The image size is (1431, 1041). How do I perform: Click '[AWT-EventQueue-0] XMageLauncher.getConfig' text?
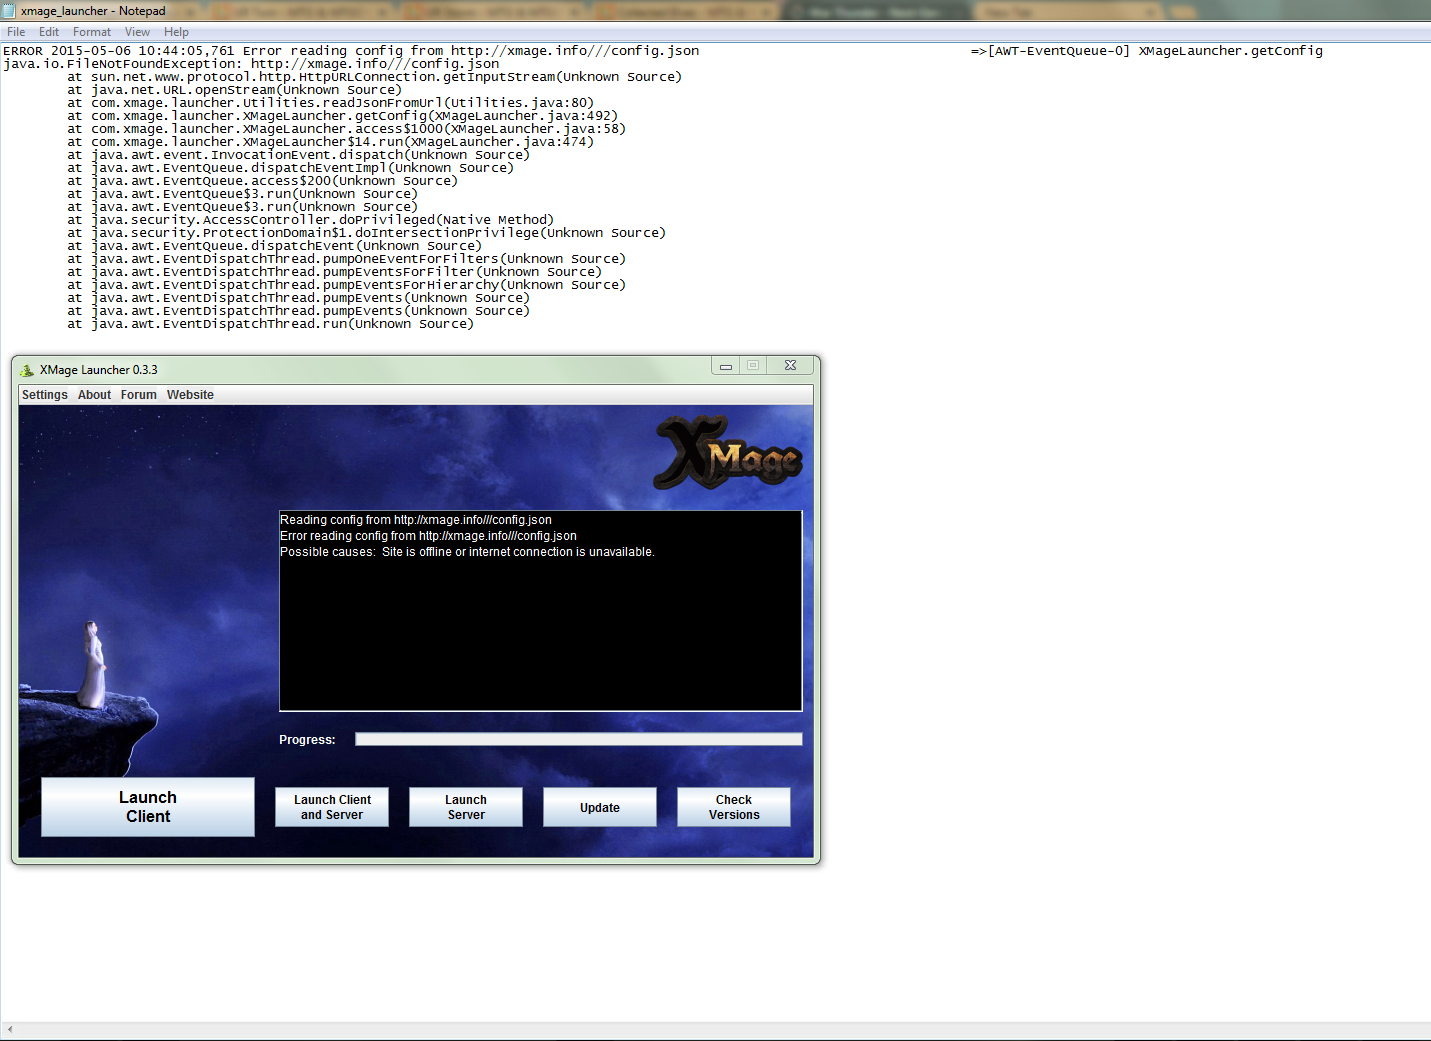pos(1155,51)
